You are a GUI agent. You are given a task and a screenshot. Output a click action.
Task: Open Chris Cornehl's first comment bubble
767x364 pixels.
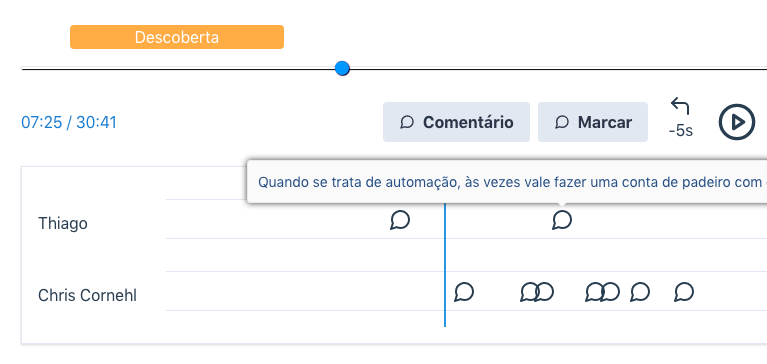click(x=464, y=292)
